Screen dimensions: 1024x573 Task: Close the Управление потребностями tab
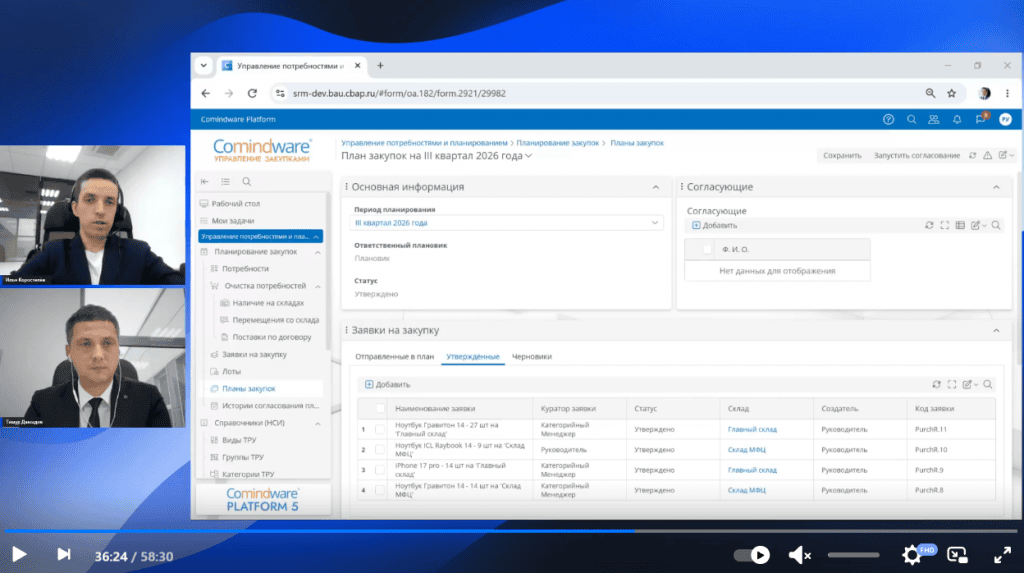pyautogui.click(x=357, y=65)
